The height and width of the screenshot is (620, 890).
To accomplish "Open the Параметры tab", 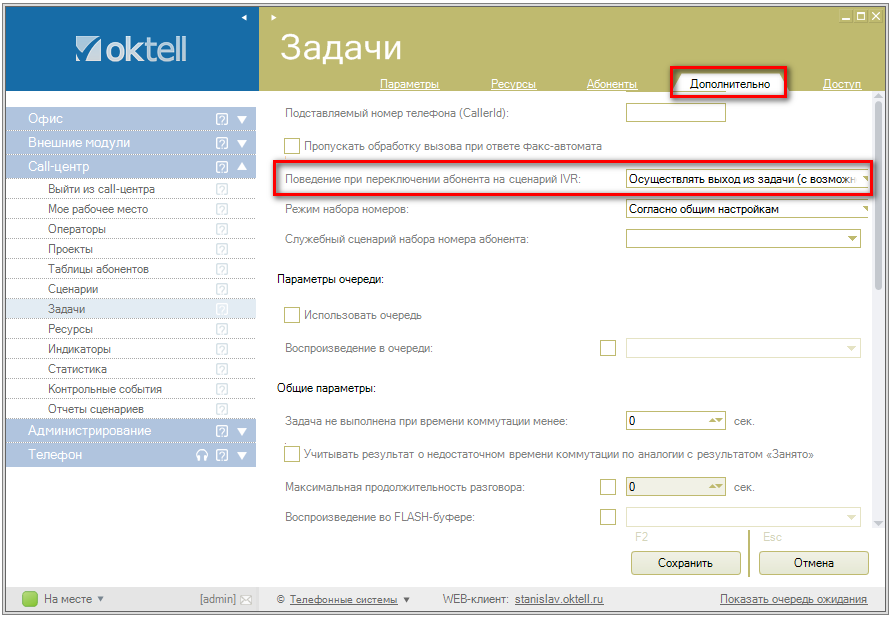I will coord(409,84).
